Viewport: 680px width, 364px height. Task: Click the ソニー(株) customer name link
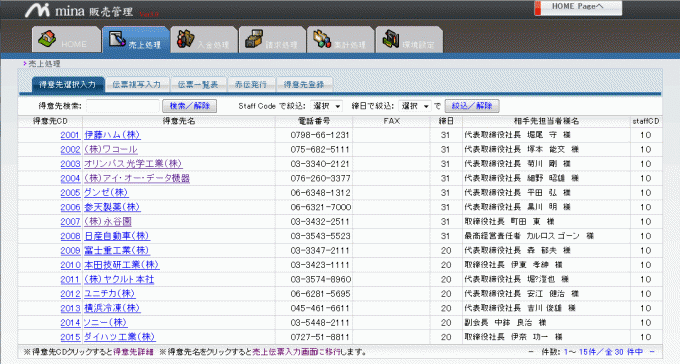click(x=105, y=322)
